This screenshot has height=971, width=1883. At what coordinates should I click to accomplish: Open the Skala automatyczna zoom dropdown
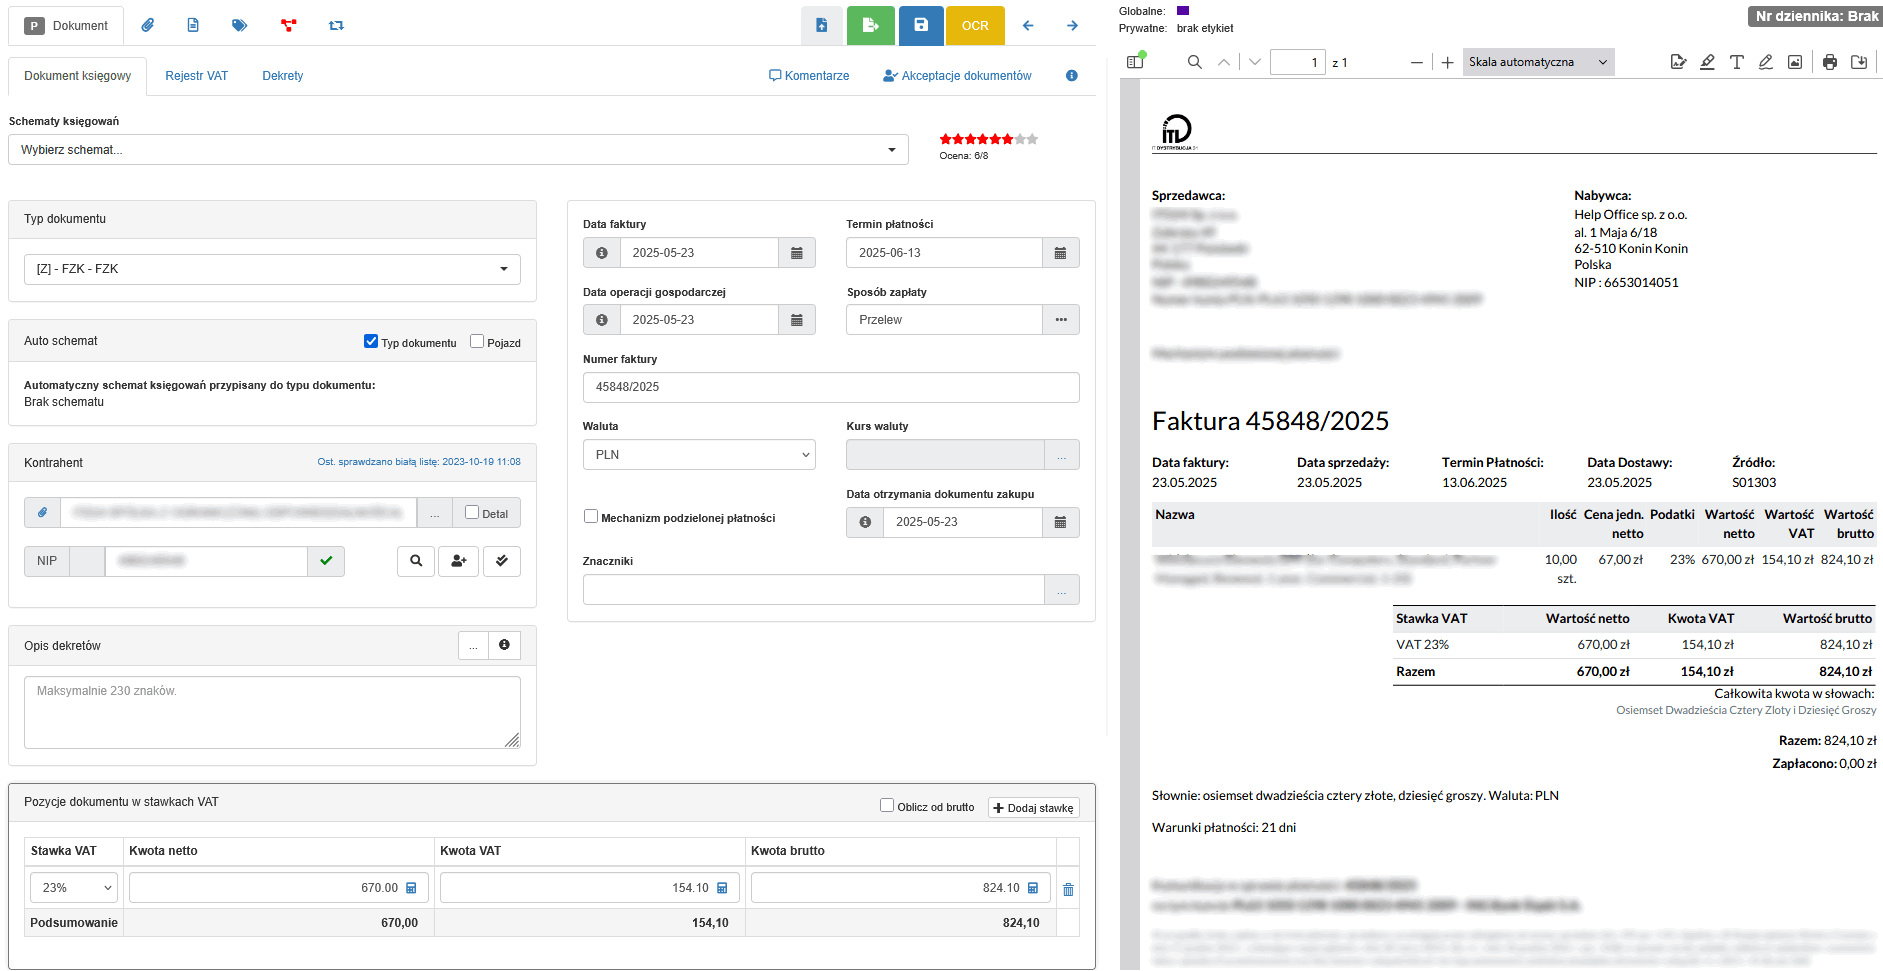1538,62
